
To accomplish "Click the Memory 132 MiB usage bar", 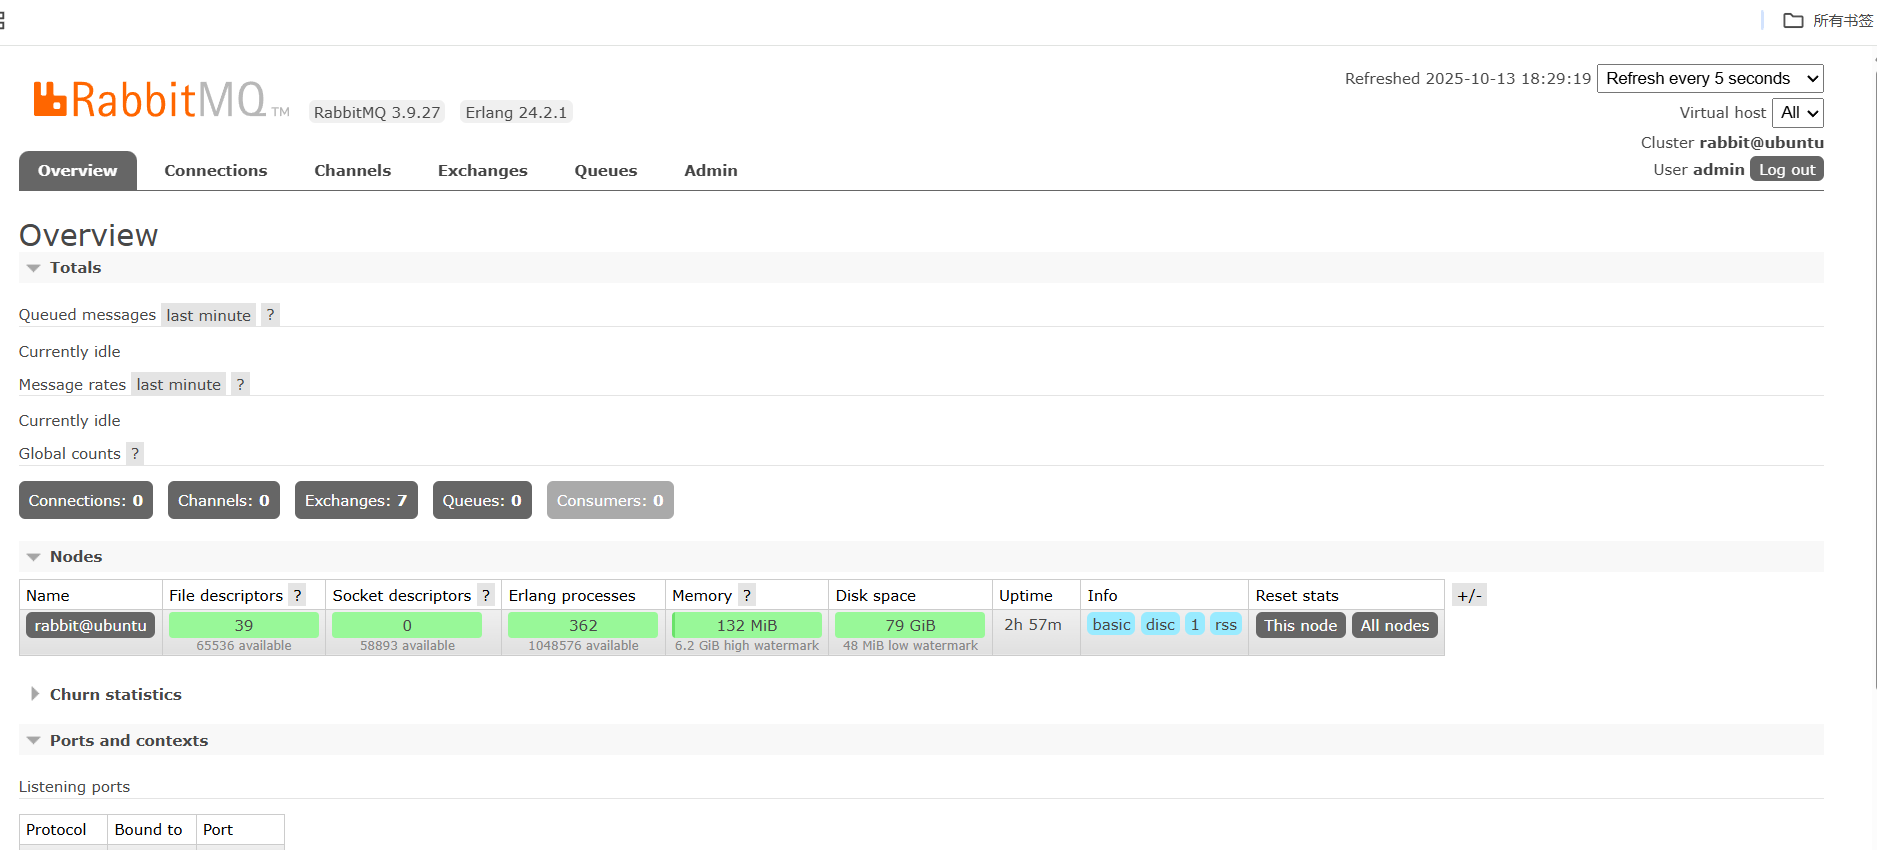I will point(747,625).
